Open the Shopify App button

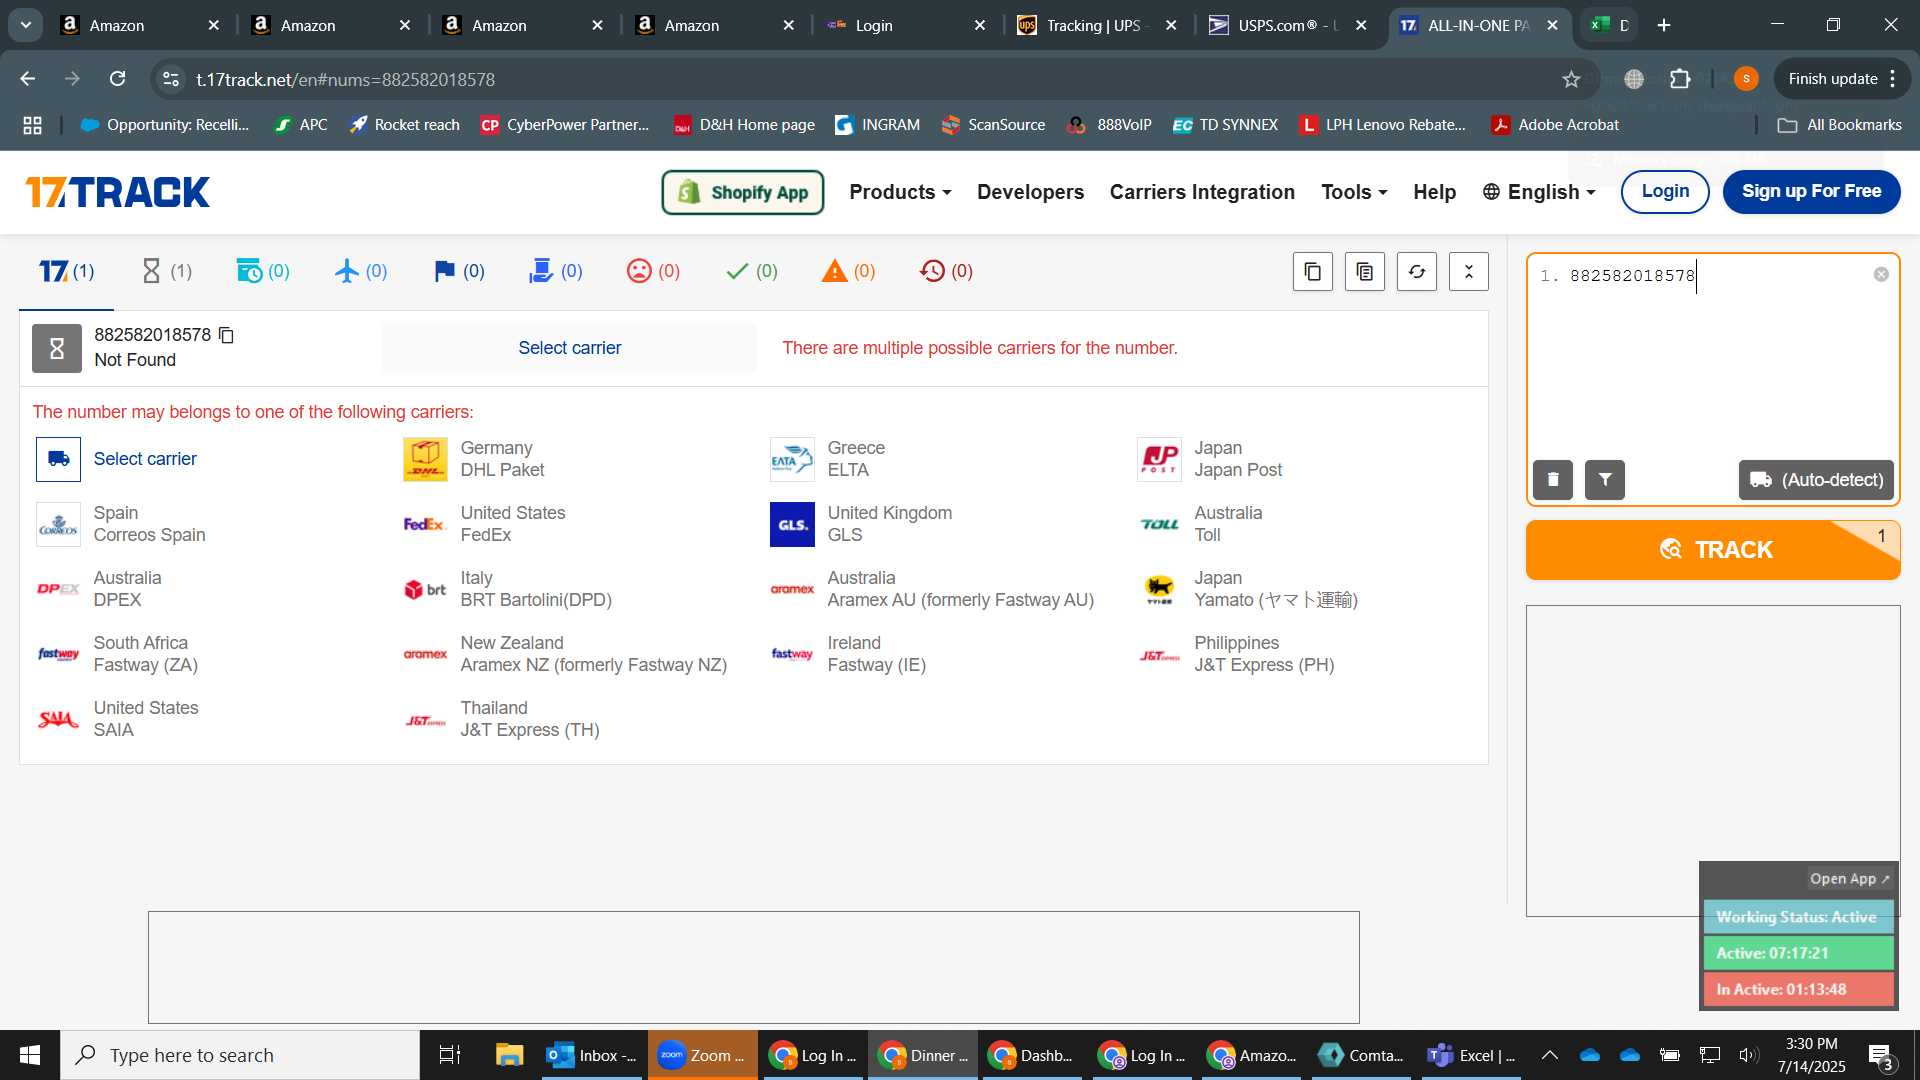click(x=743, y=192)
